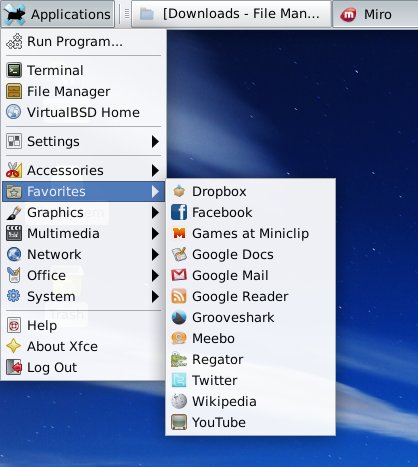Click the Wikipedia text label
The image size is (418, 467).
coord(224,401)
